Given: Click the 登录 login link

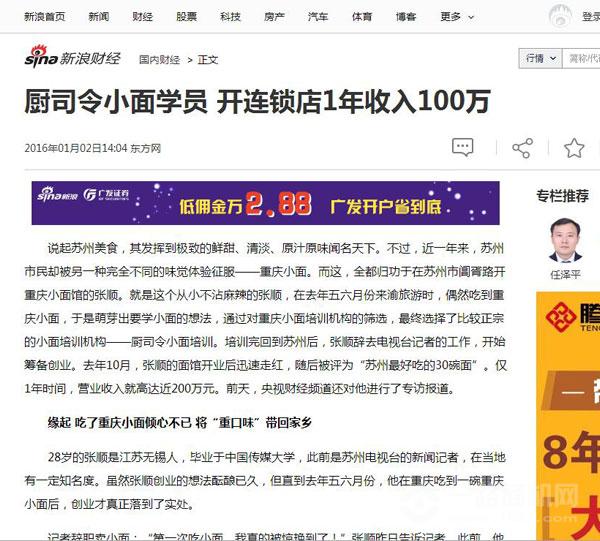Looking at the screenshot, I should pos(591,17).
